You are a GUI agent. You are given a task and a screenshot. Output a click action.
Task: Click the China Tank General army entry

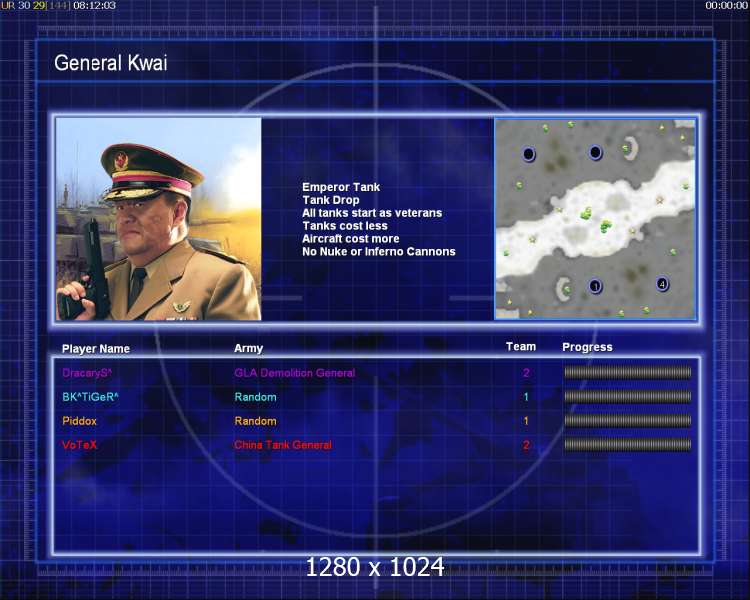pos(283,445)
